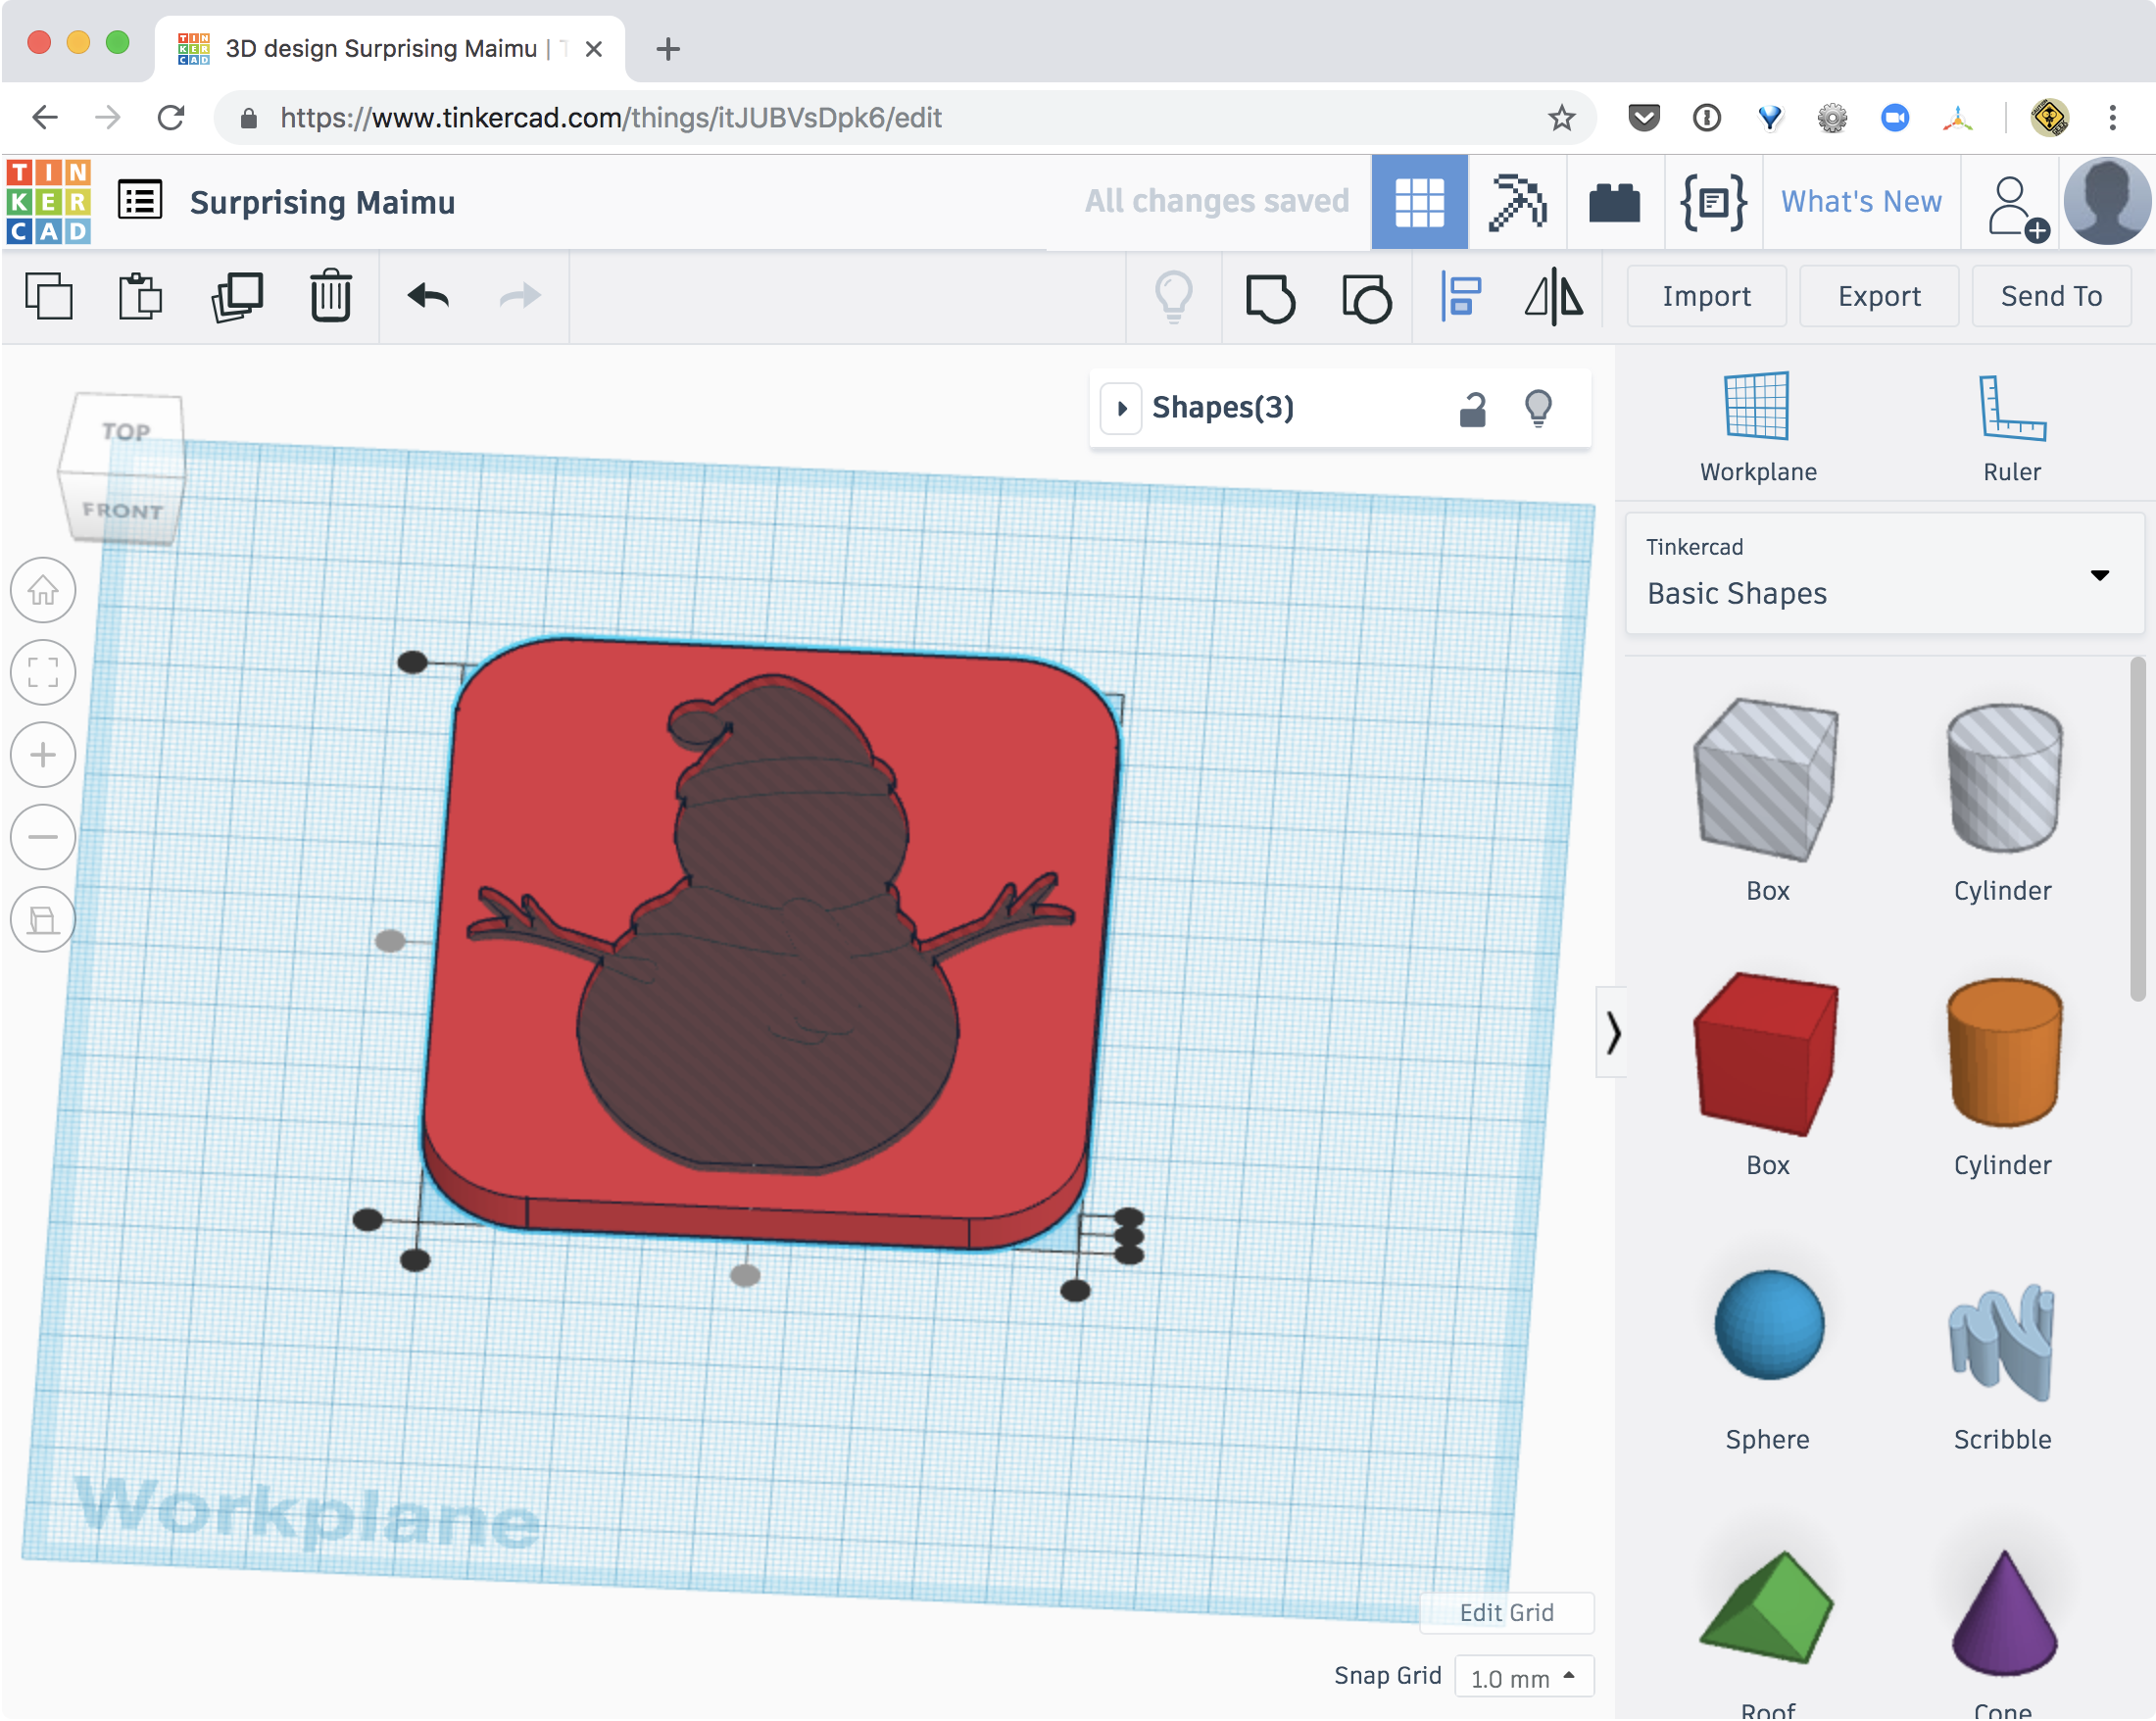Image resolution: width=2156 pixels, height=1721 pixels.
Task: Click the 3D design Surprising Maimu browser tab
Action: click(380, 48)
